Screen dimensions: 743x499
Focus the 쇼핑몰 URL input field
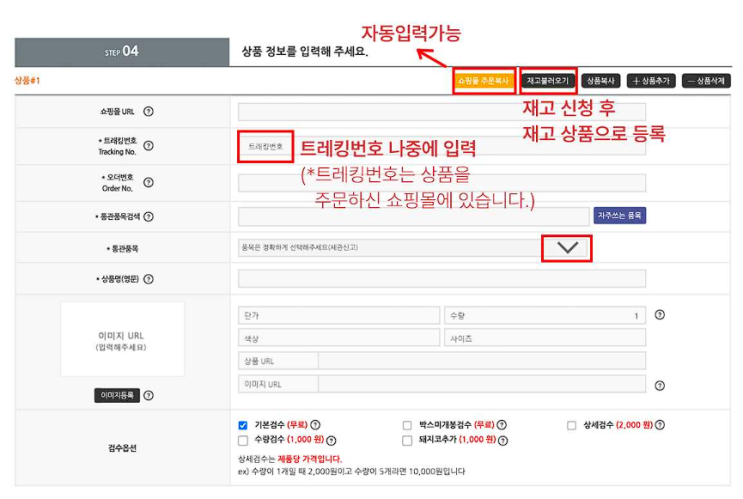(442, 112)
